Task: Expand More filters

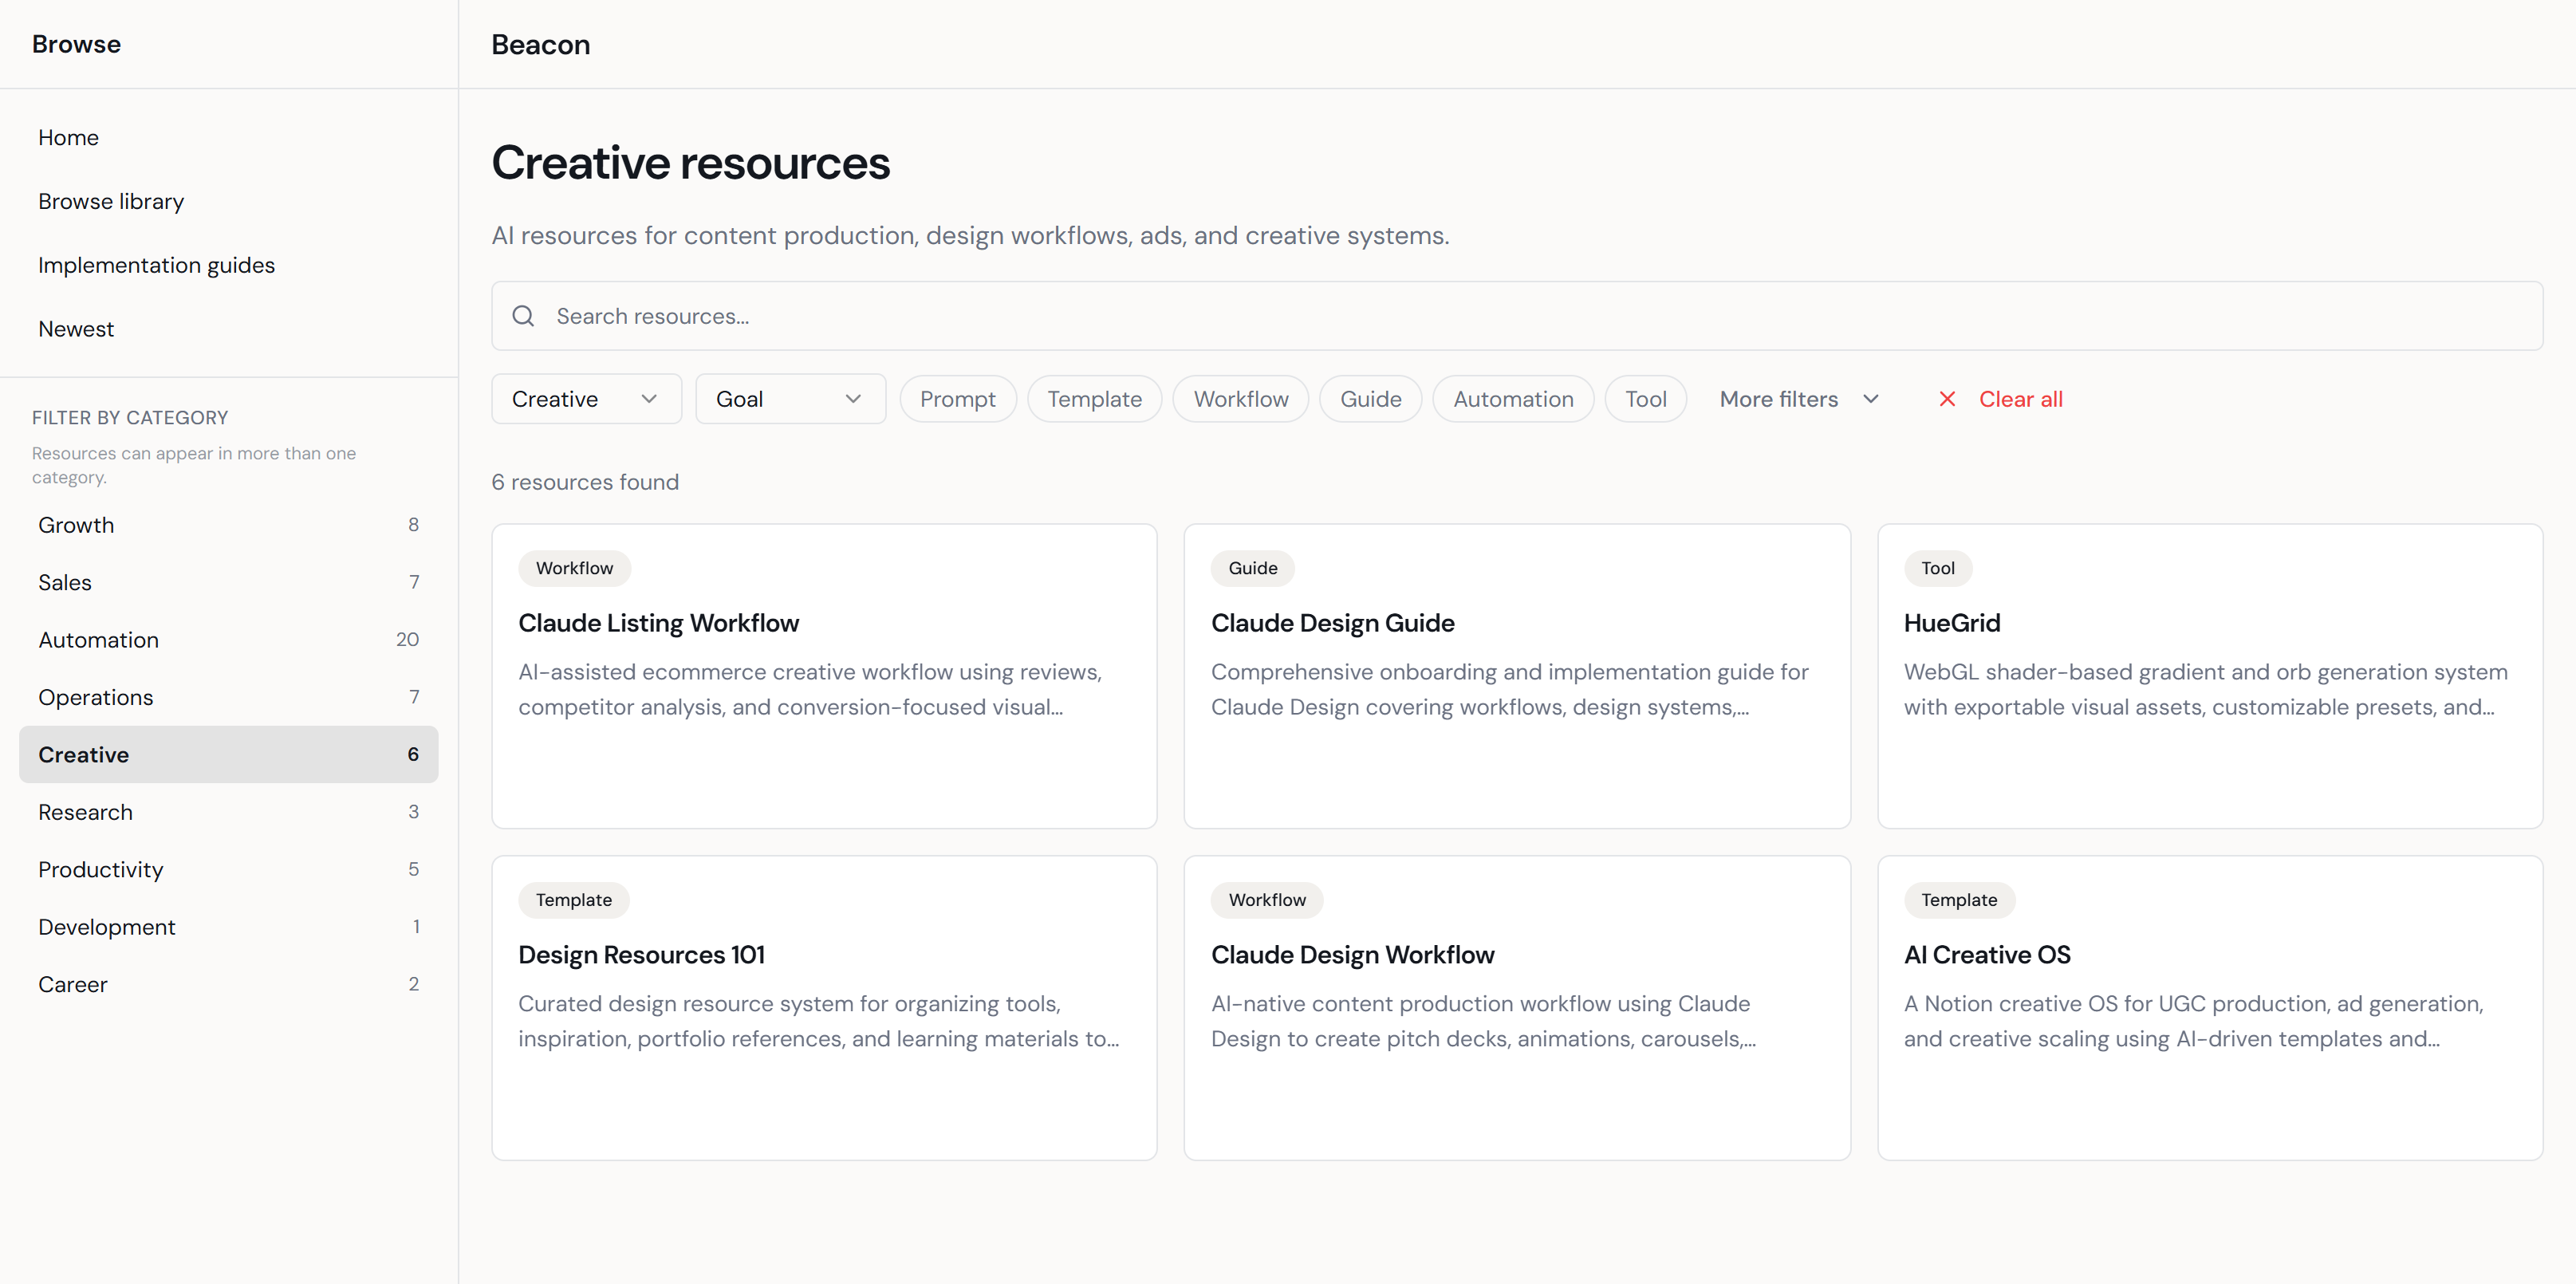Action: 1799,399
